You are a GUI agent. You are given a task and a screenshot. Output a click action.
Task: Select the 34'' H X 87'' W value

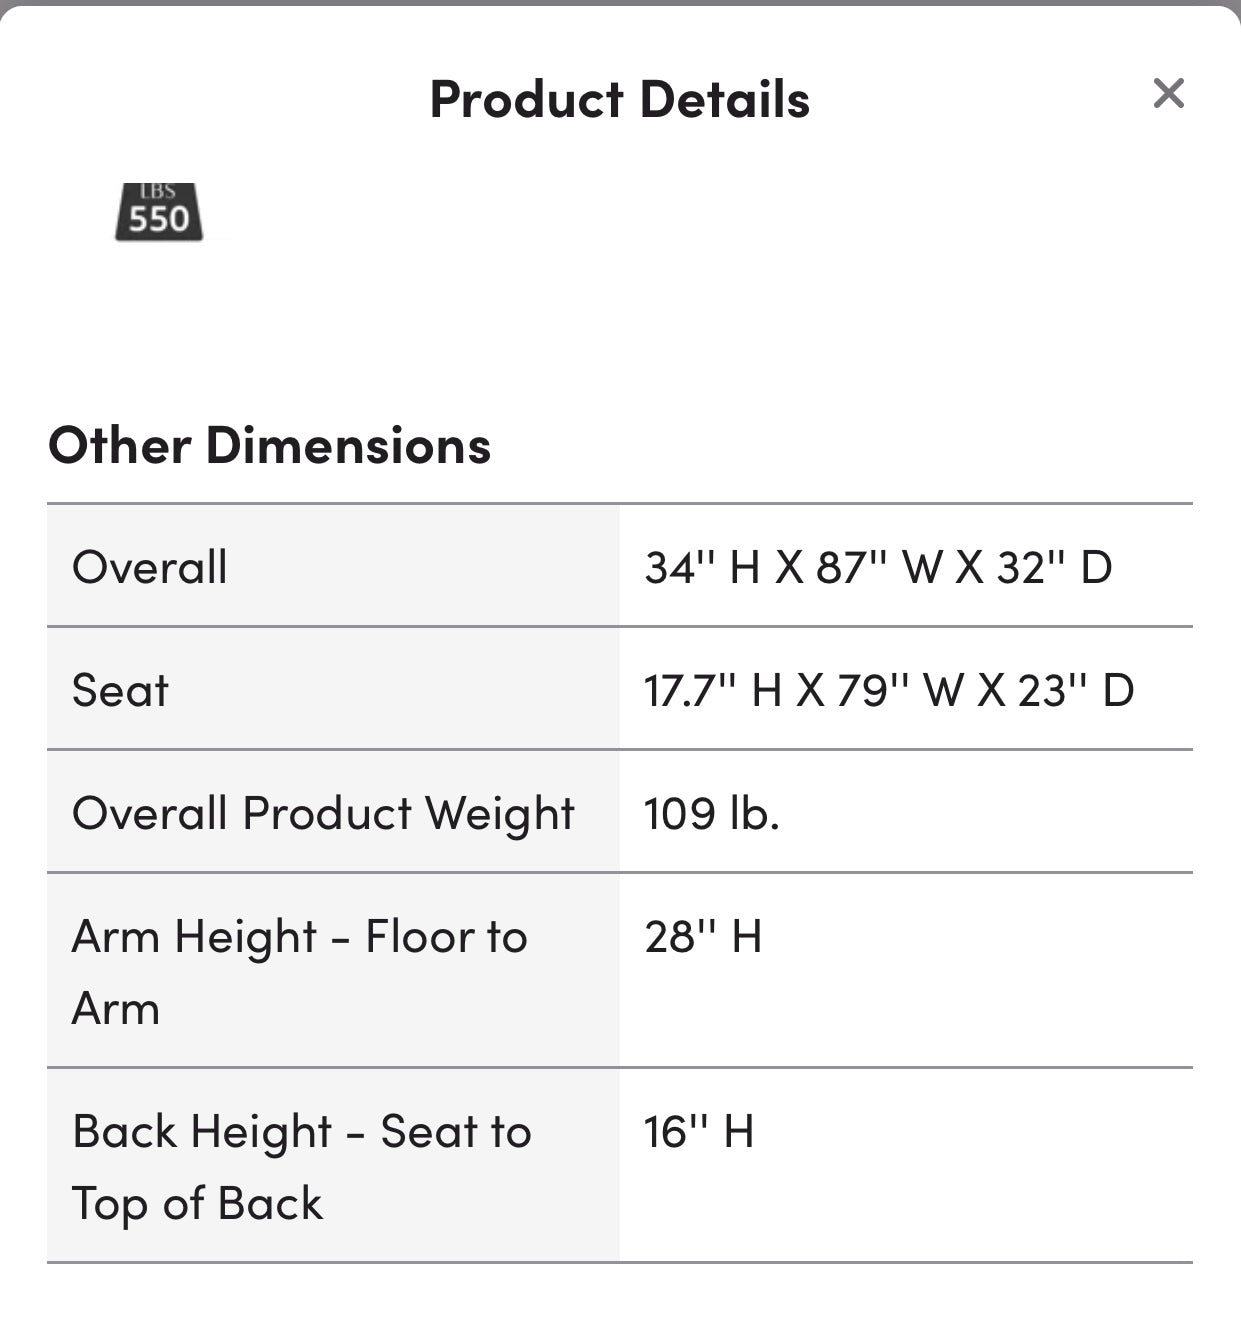(x=883, y=566)
